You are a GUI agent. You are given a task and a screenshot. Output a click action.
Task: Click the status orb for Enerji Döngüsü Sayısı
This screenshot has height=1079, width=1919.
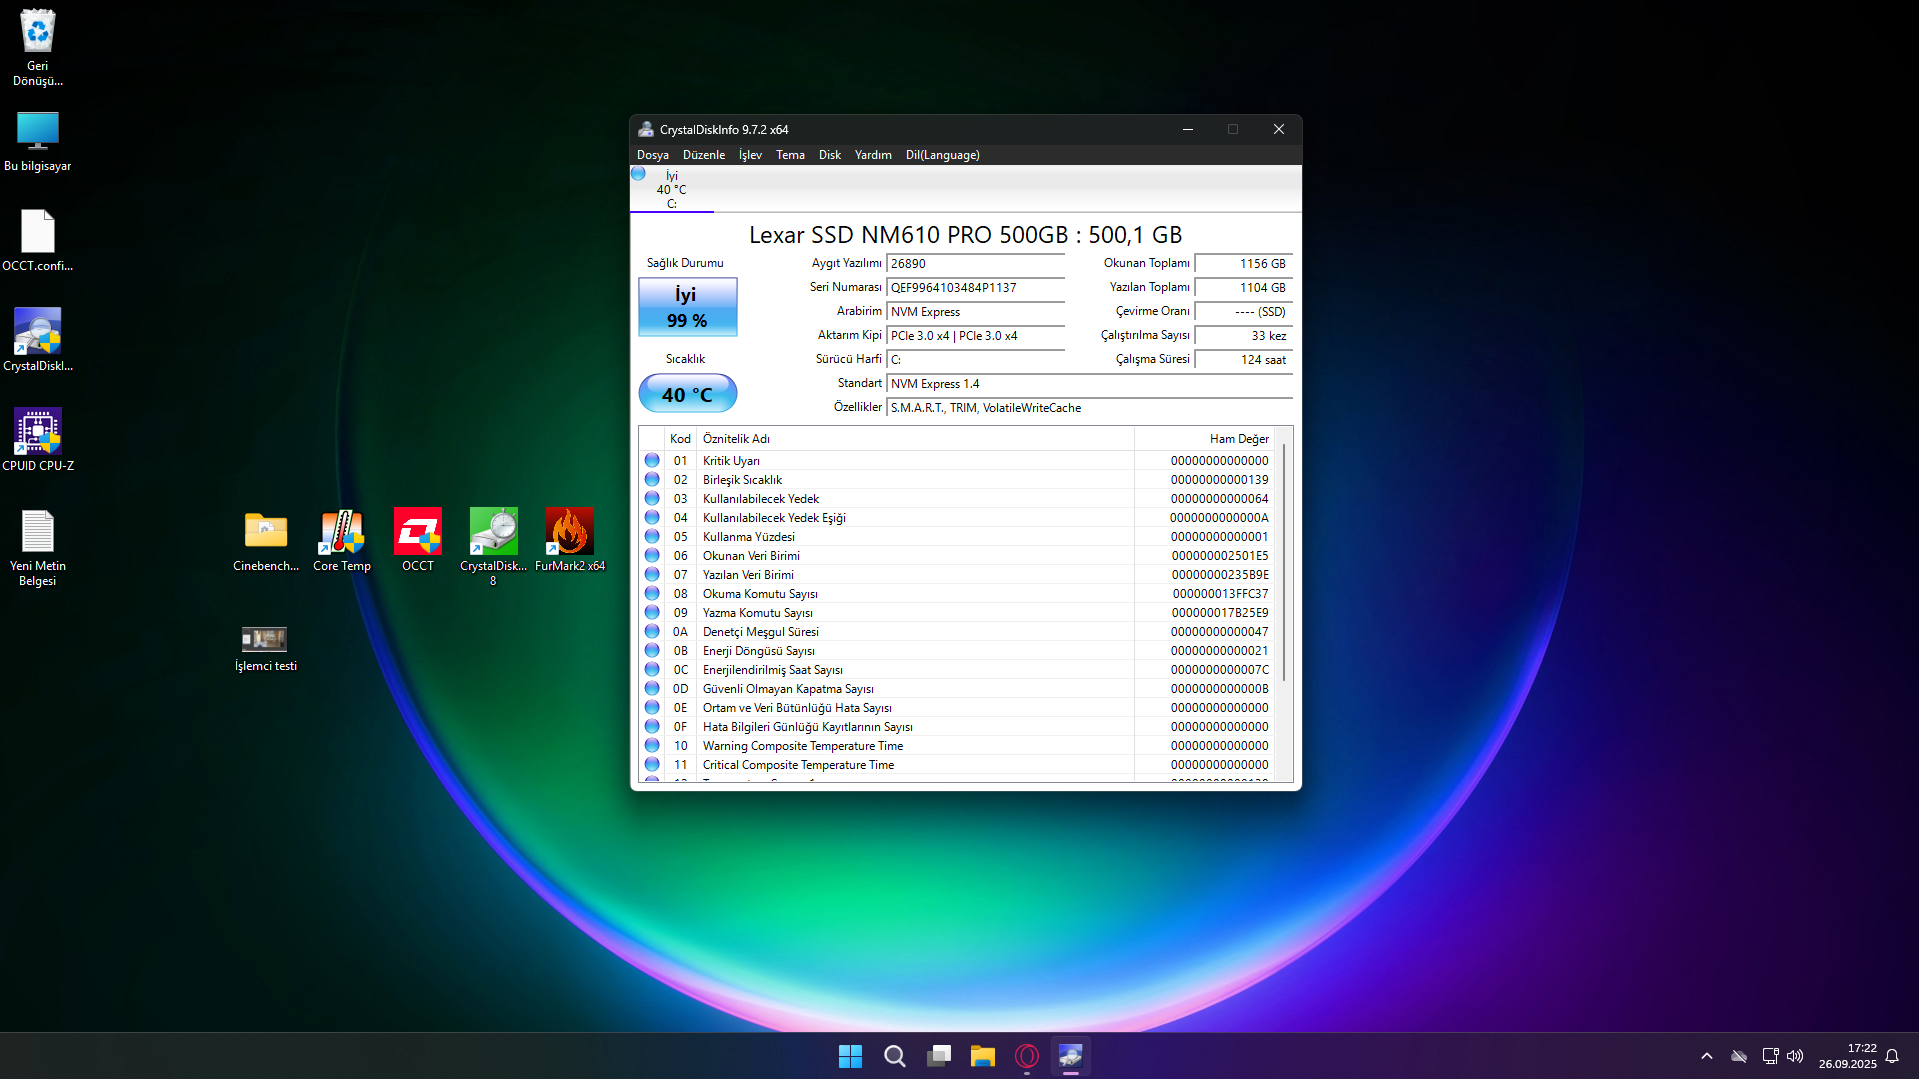[x=652, y=650]
